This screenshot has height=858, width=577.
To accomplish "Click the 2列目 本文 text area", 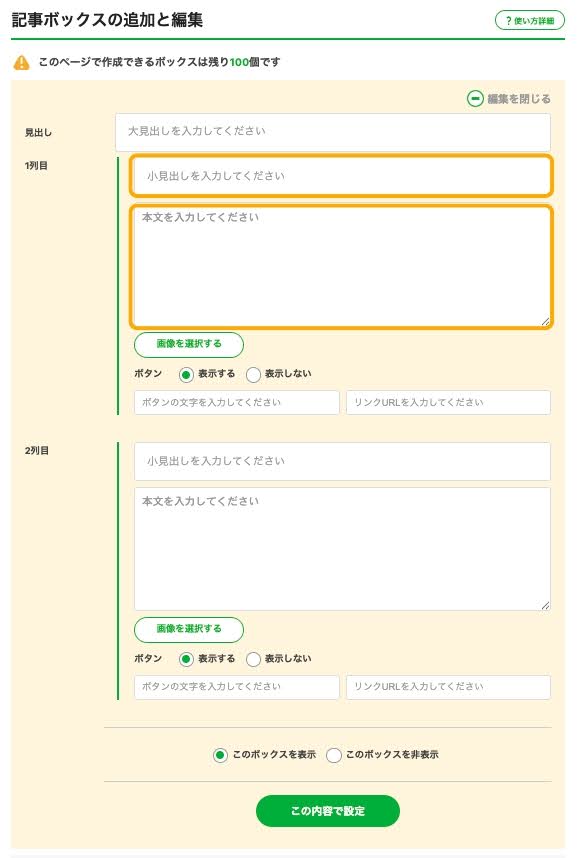I will point(342,549).
